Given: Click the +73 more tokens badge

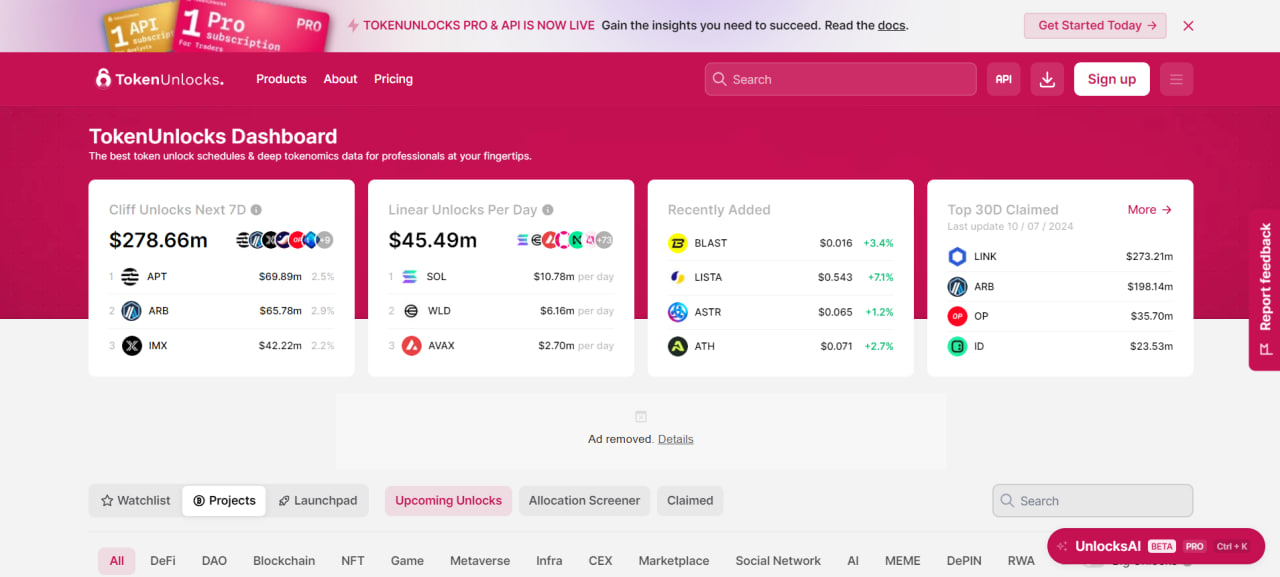Looking at the screenshot, I should 604,240.
